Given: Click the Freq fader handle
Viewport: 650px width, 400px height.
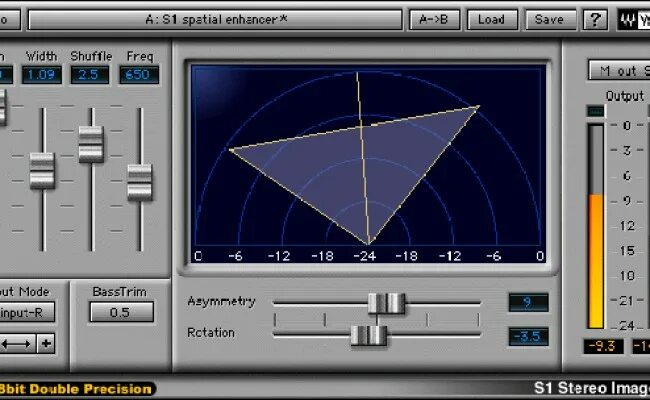Looking at the screenshot, I should [140, 182].
